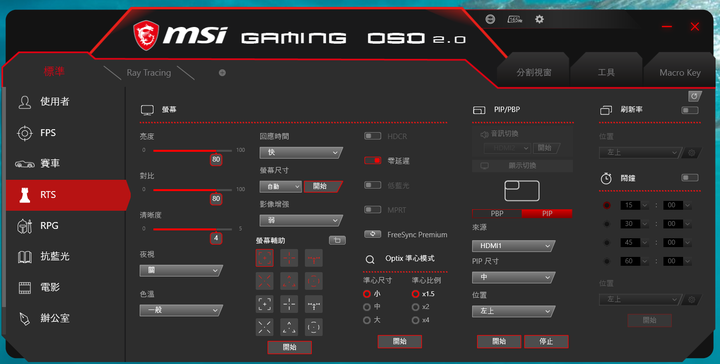The height and width of the screenshot is (364, 720).
Task: Click 開始 below the crosshair grid
Action: [289, 347]
